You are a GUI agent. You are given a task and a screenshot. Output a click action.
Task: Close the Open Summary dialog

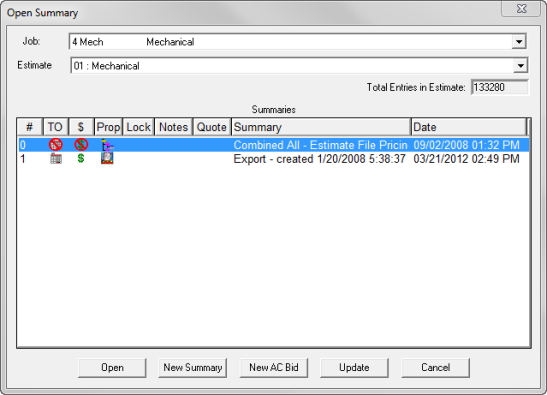pyautogui.click(x=521, y=8)
